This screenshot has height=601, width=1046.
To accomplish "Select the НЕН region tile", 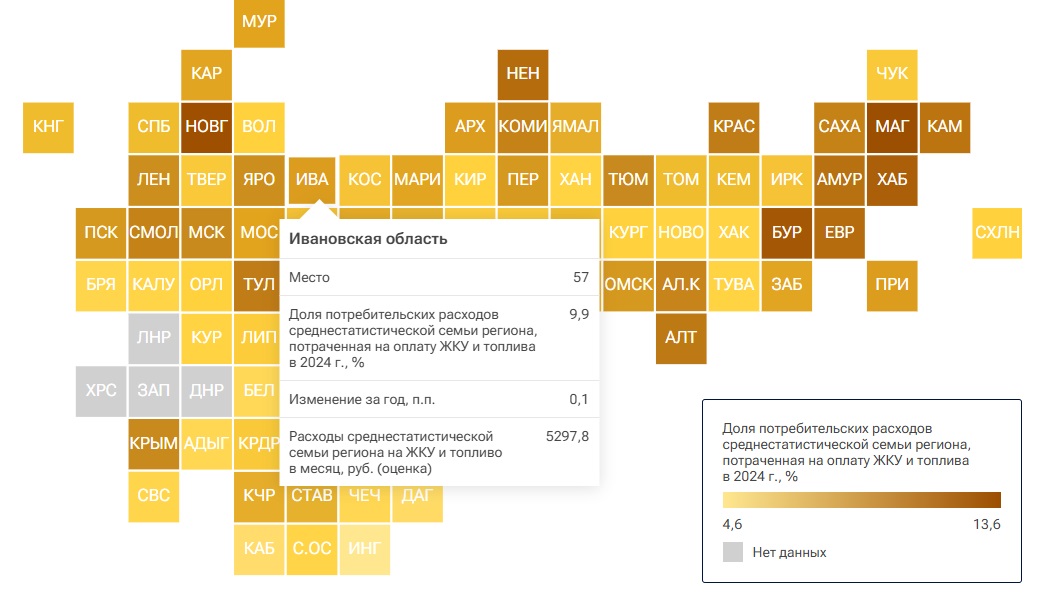I will pyautogui.click(x=523, y=74).
